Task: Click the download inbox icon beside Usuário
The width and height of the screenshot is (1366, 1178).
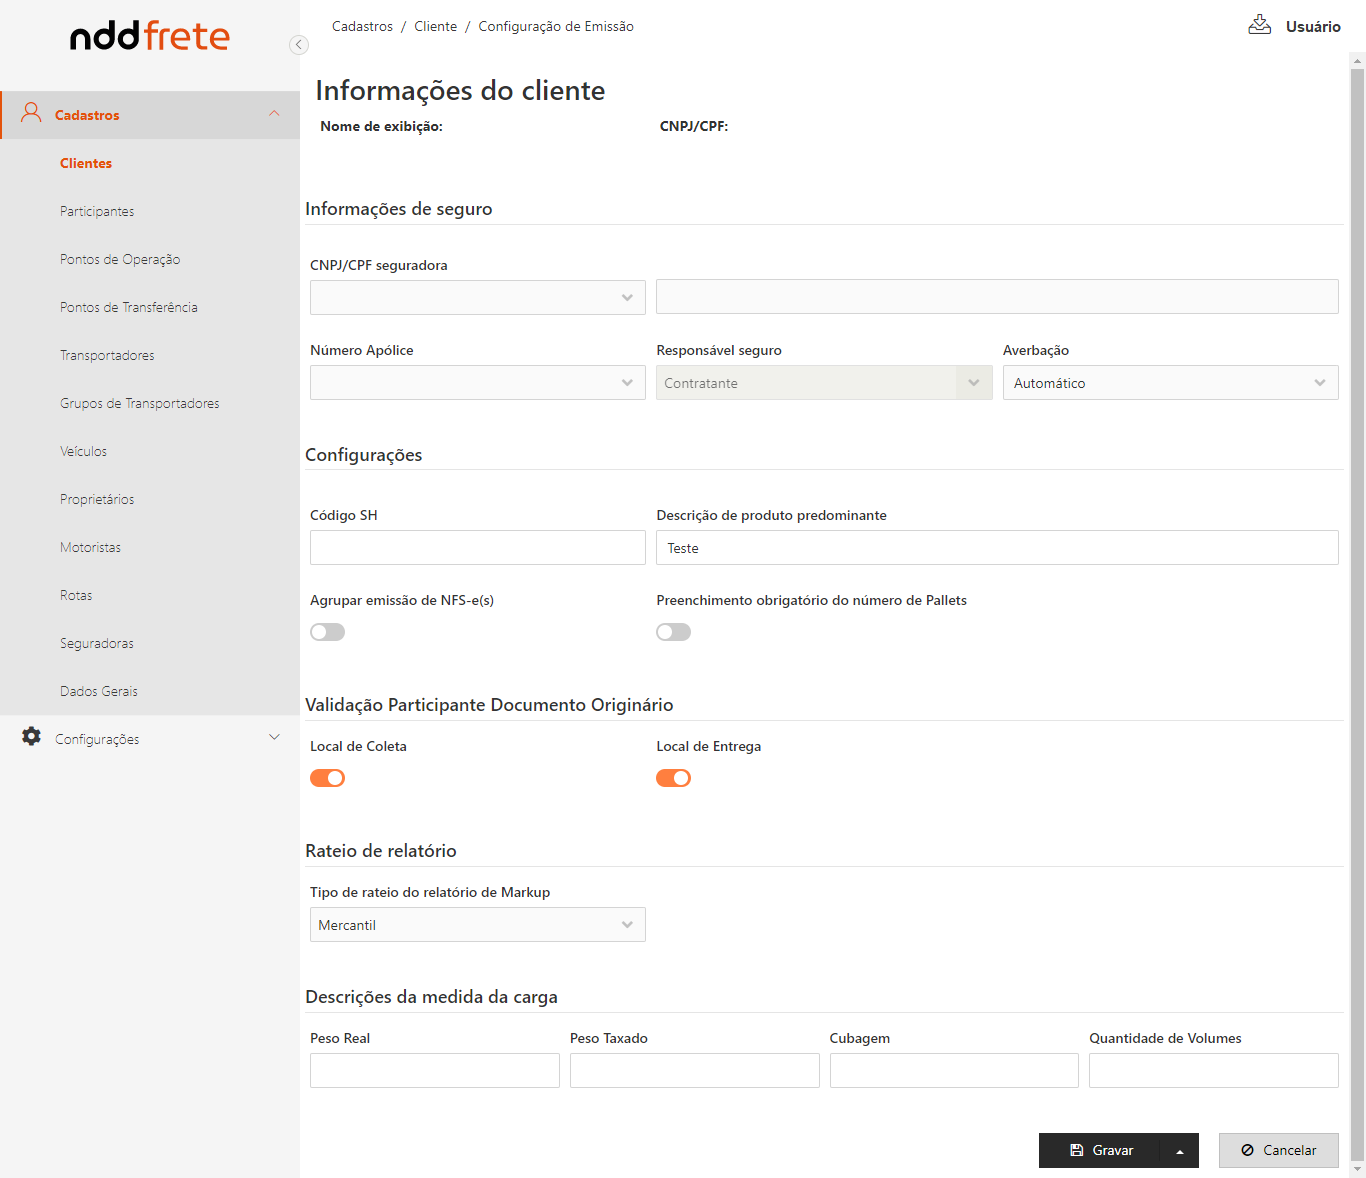Action: [1259, 25]
